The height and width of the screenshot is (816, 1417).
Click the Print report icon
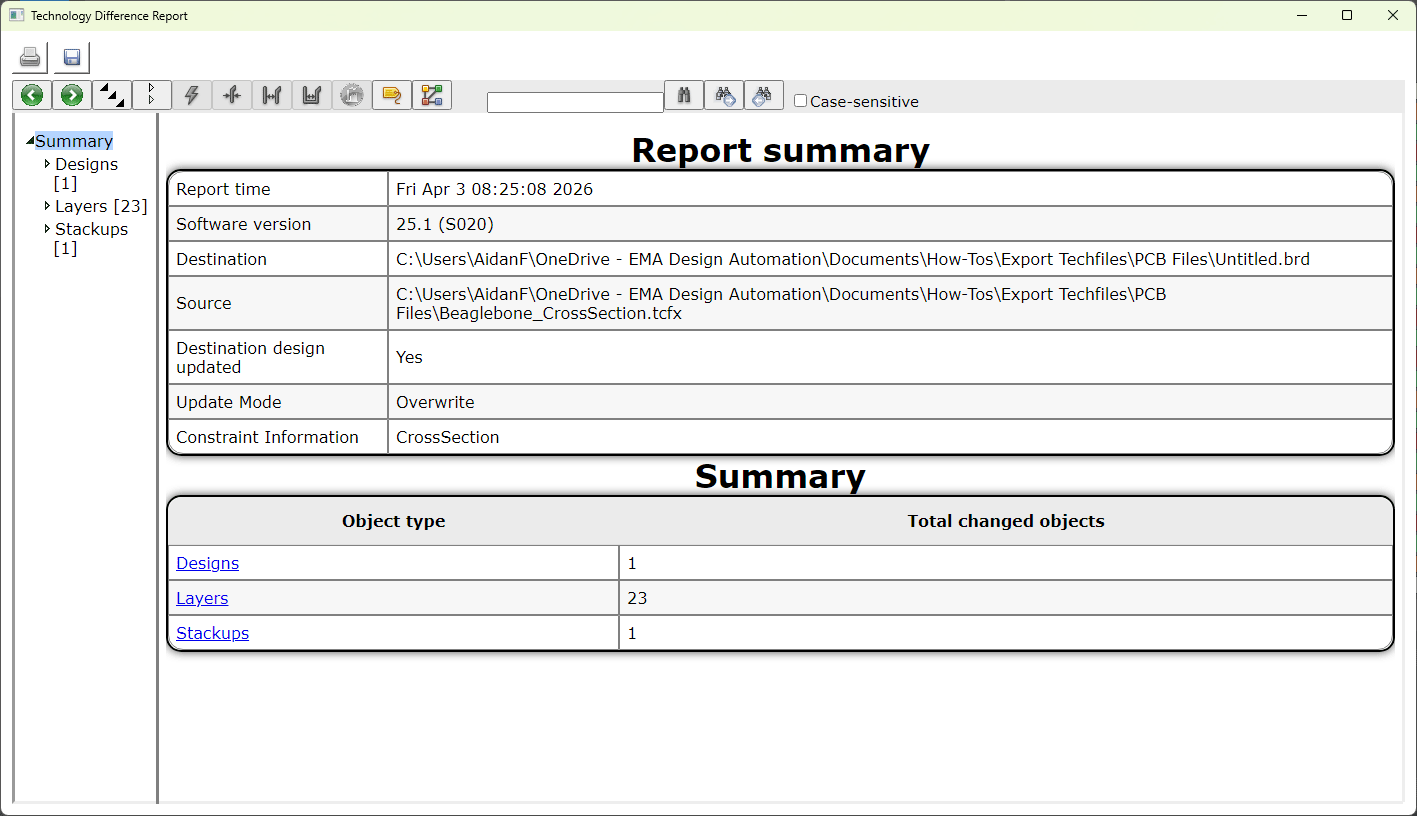[x=30, y=58]
